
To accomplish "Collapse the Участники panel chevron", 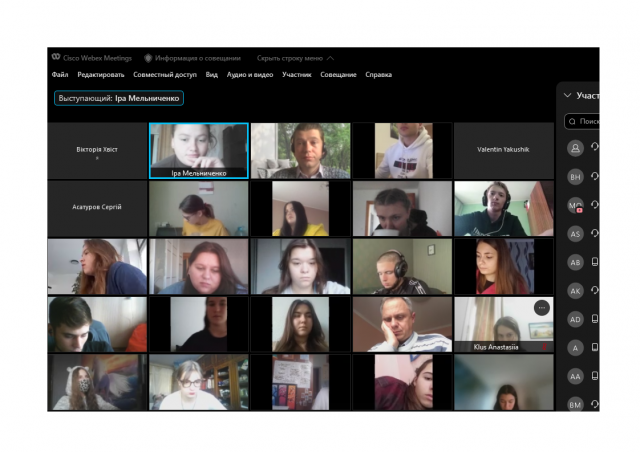I will pos(567,96).
